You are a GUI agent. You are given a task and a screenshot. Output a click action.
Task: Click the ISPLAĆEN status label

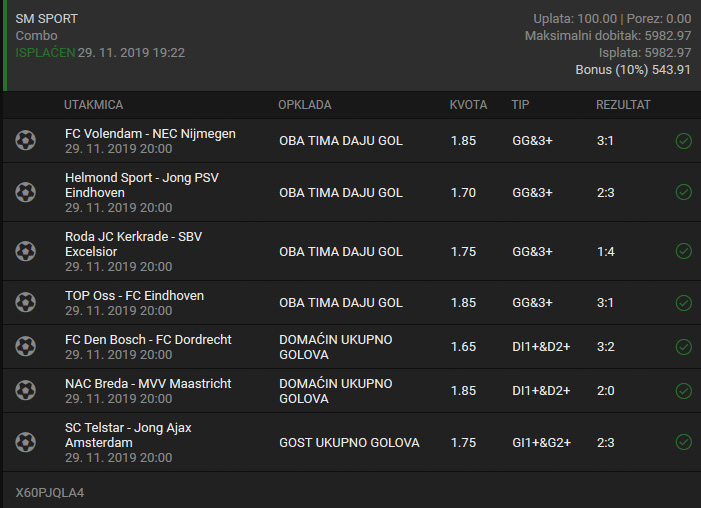coord(45,53)
